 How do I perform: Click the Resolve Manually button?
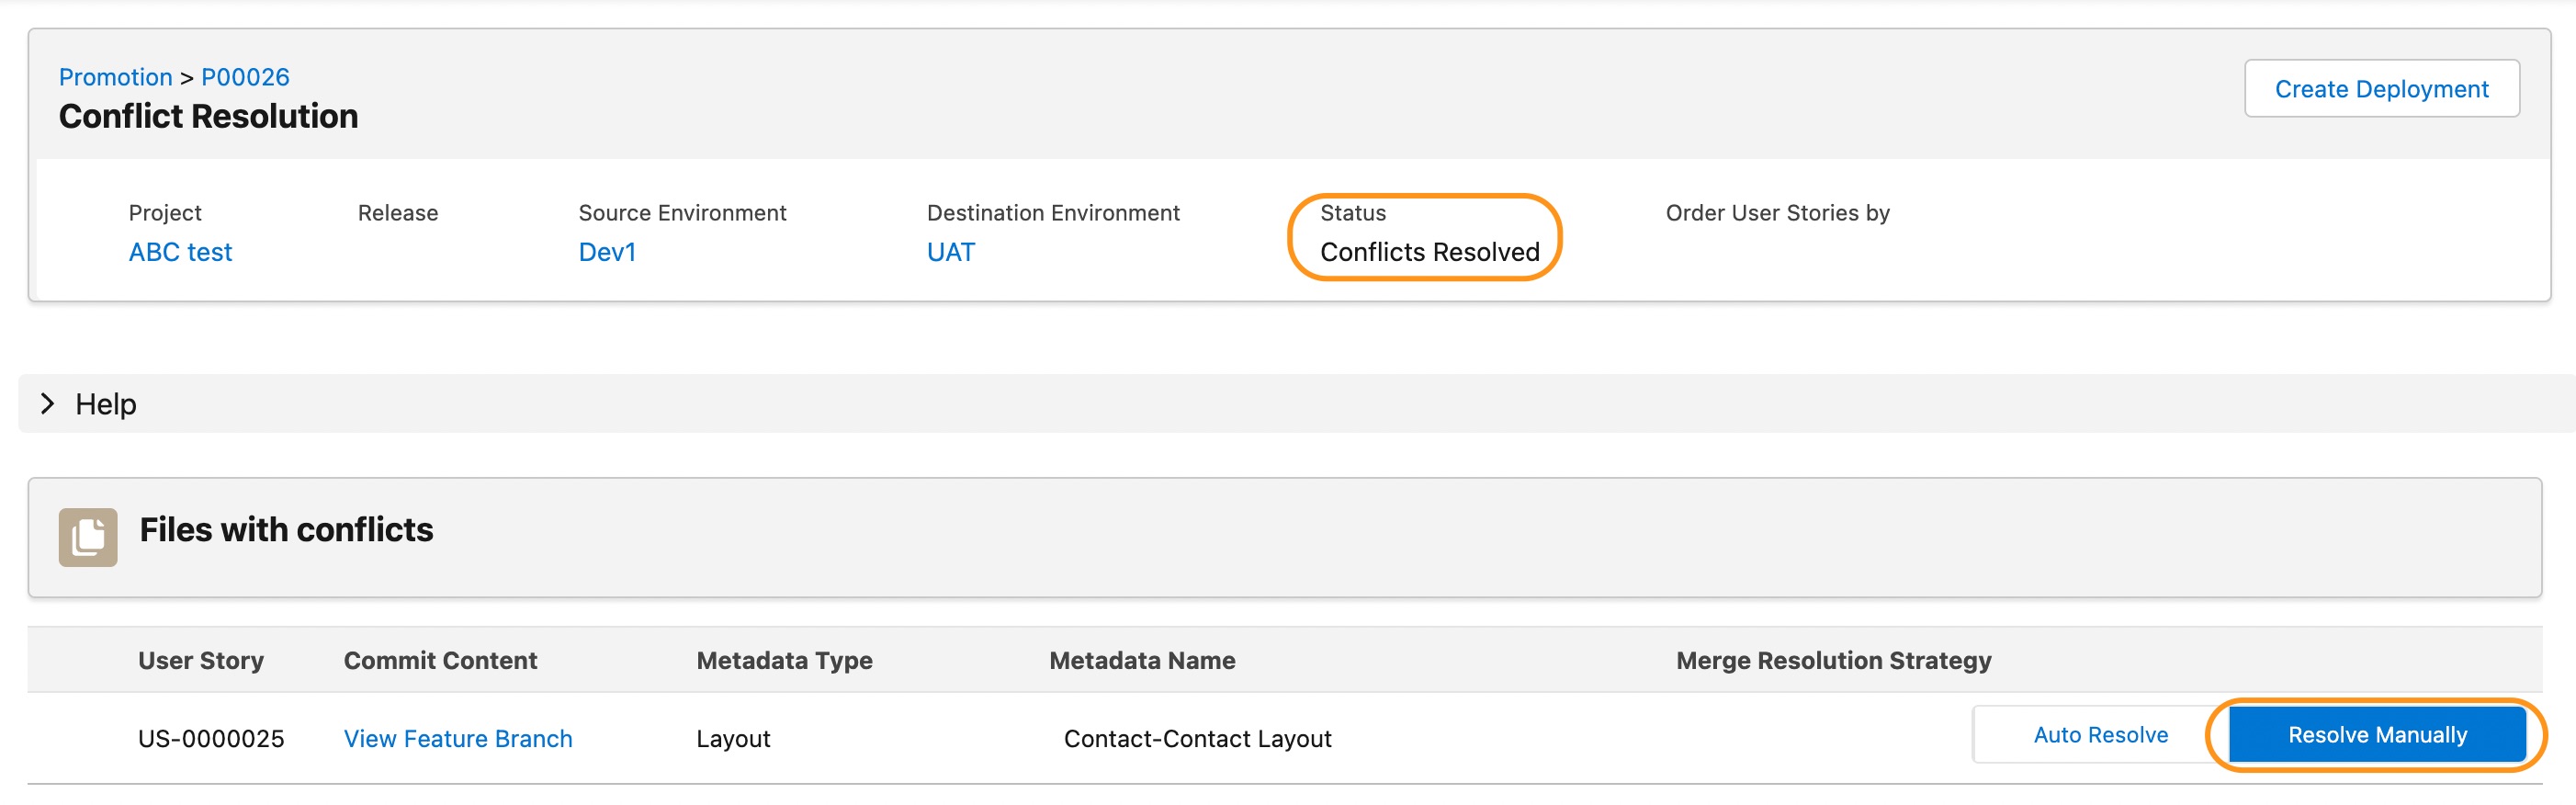pos(2376,735)
